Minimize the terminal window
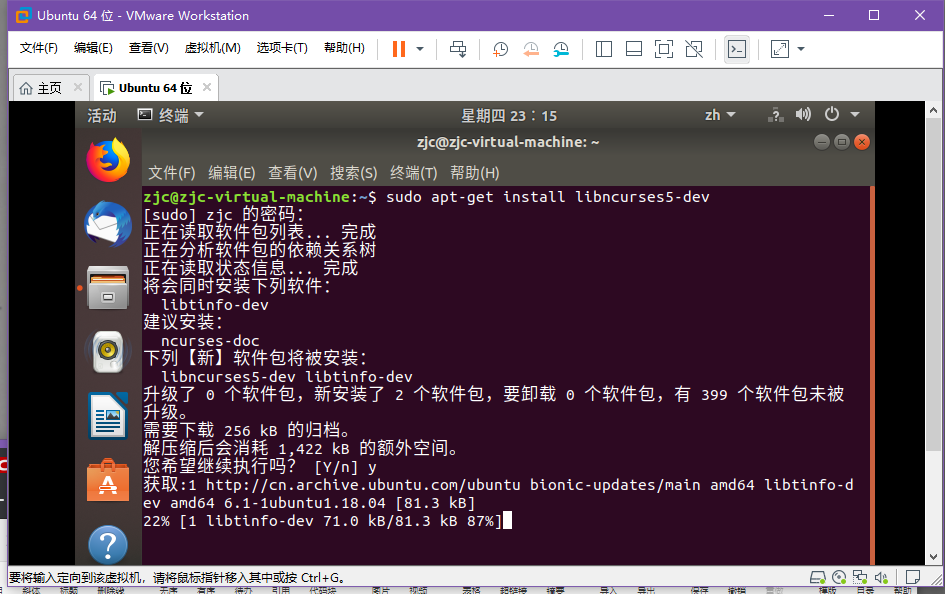945x594 pixels. pos(821,142)
